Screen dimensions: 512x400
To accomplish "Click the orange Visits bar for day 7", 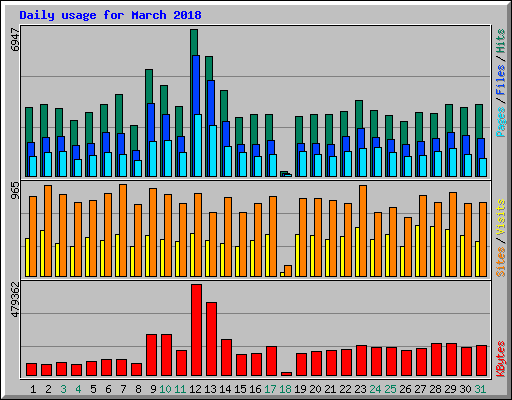I will click(x=123, y=230).
